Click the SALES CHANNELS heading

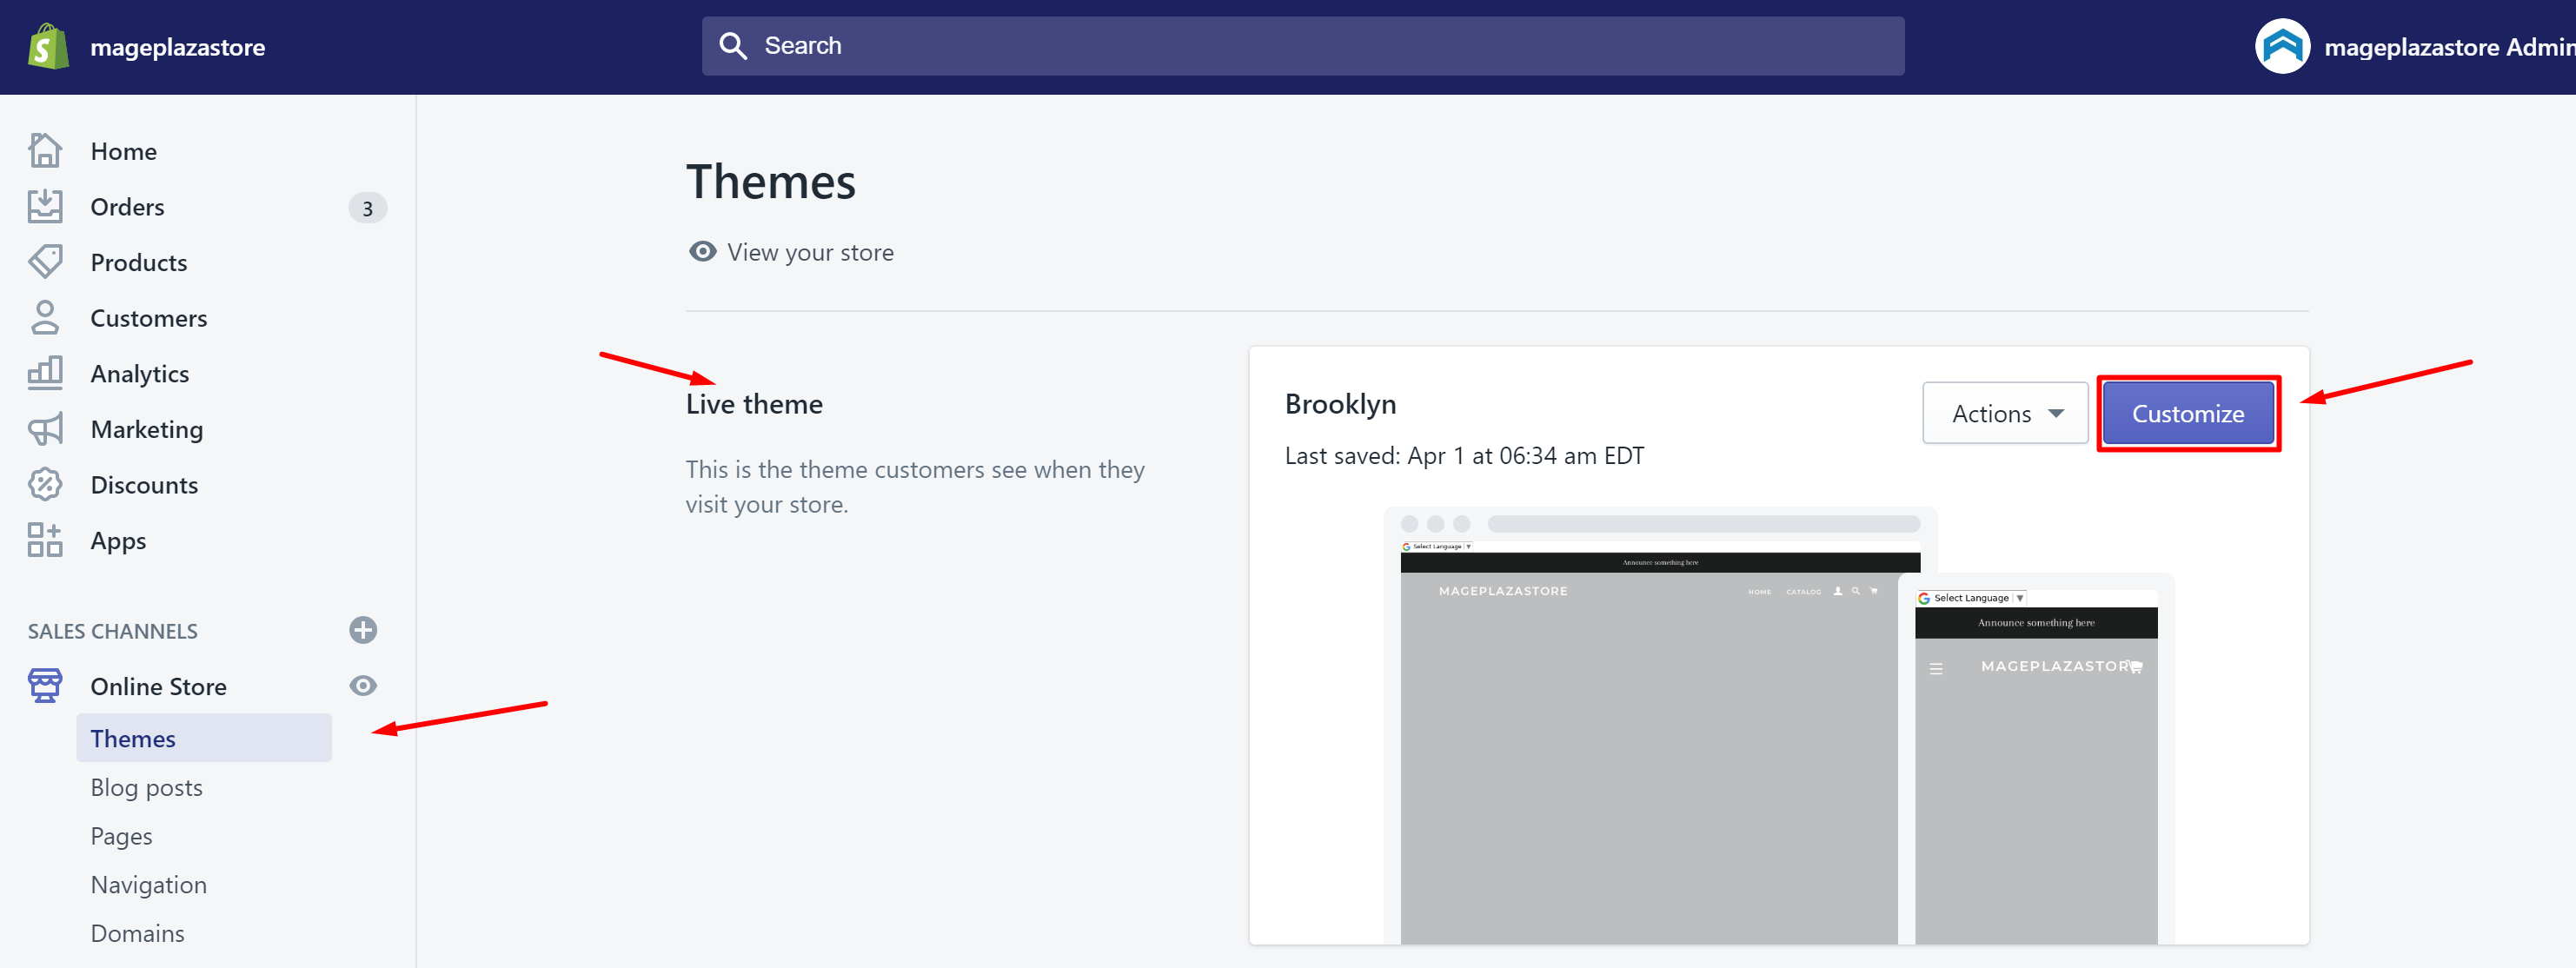(113, 631)
